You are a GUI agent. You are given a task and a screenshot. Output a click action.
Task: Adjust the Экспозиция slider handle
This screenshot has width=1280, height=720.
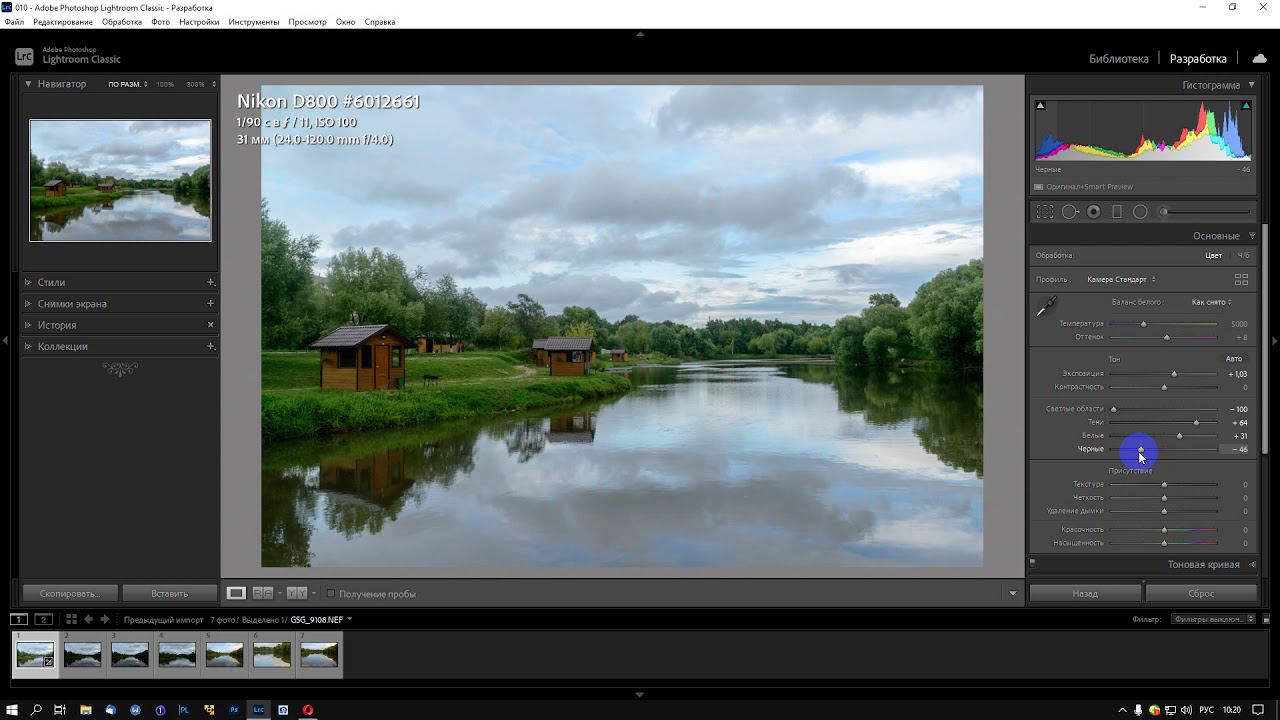pyautogui.click(x=1174, y=374)
